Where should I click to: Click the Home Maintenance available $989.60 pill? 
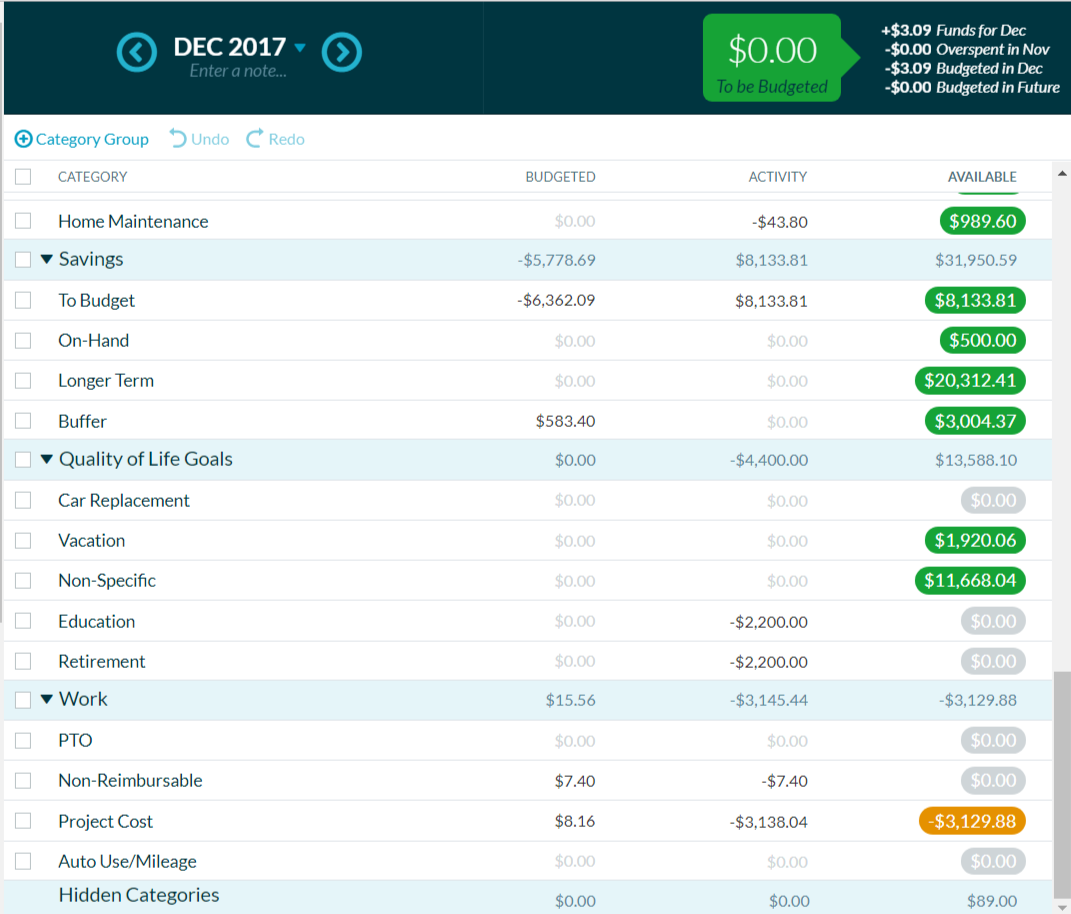982,221
